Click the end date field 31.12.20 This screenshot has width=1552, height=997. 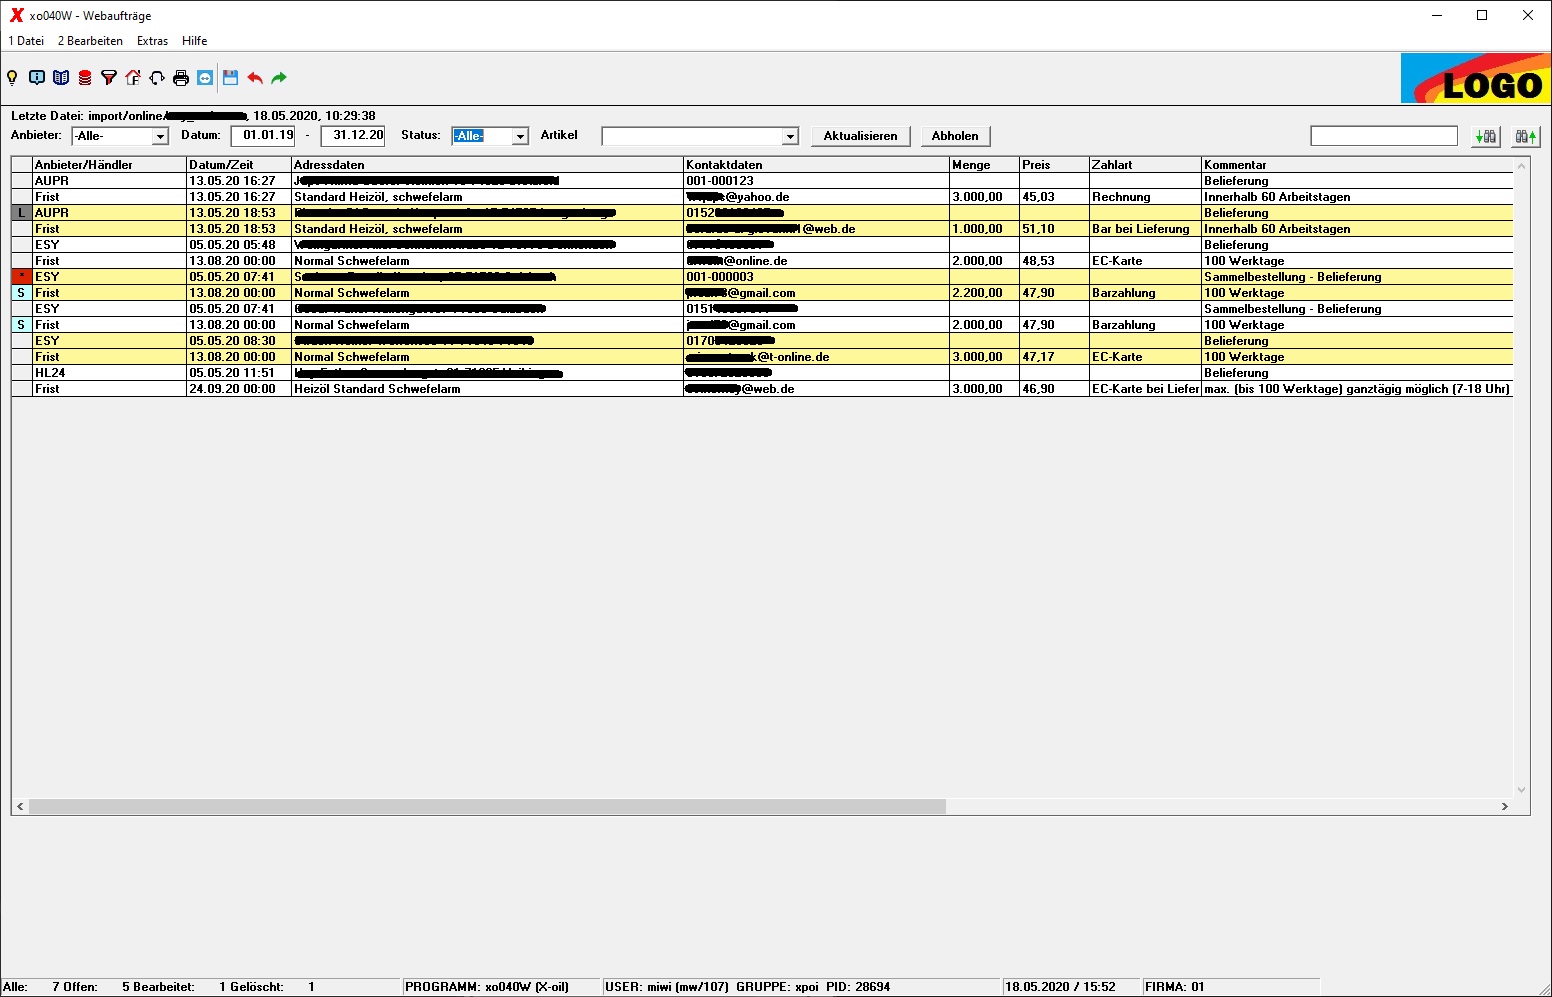pyautogui.click(x=353, y=135)
